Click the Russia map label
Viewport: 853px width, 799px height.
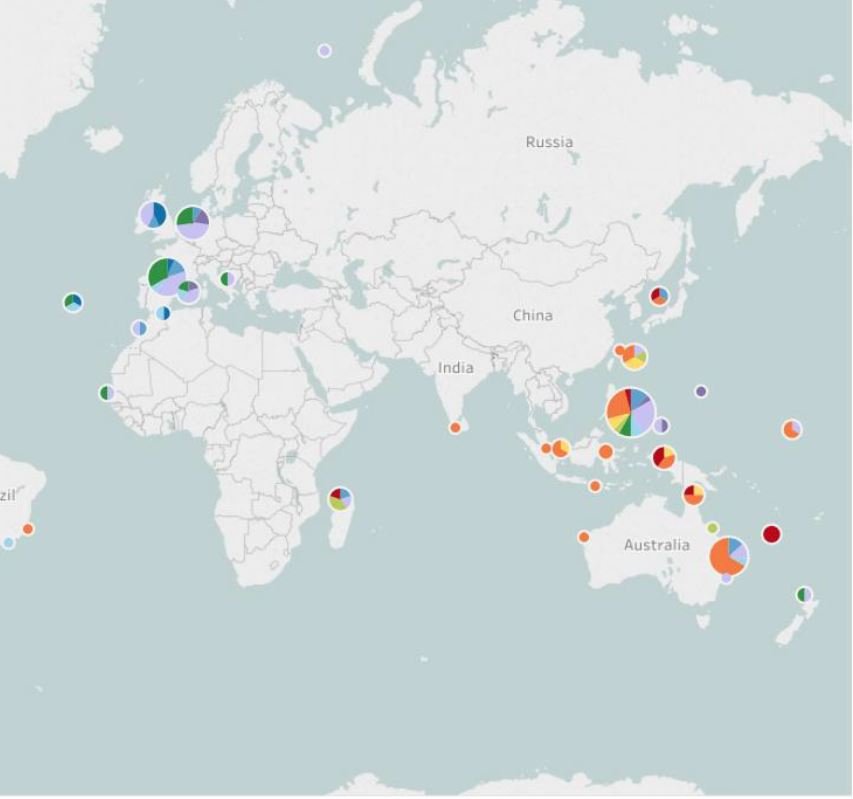[549, 142]
